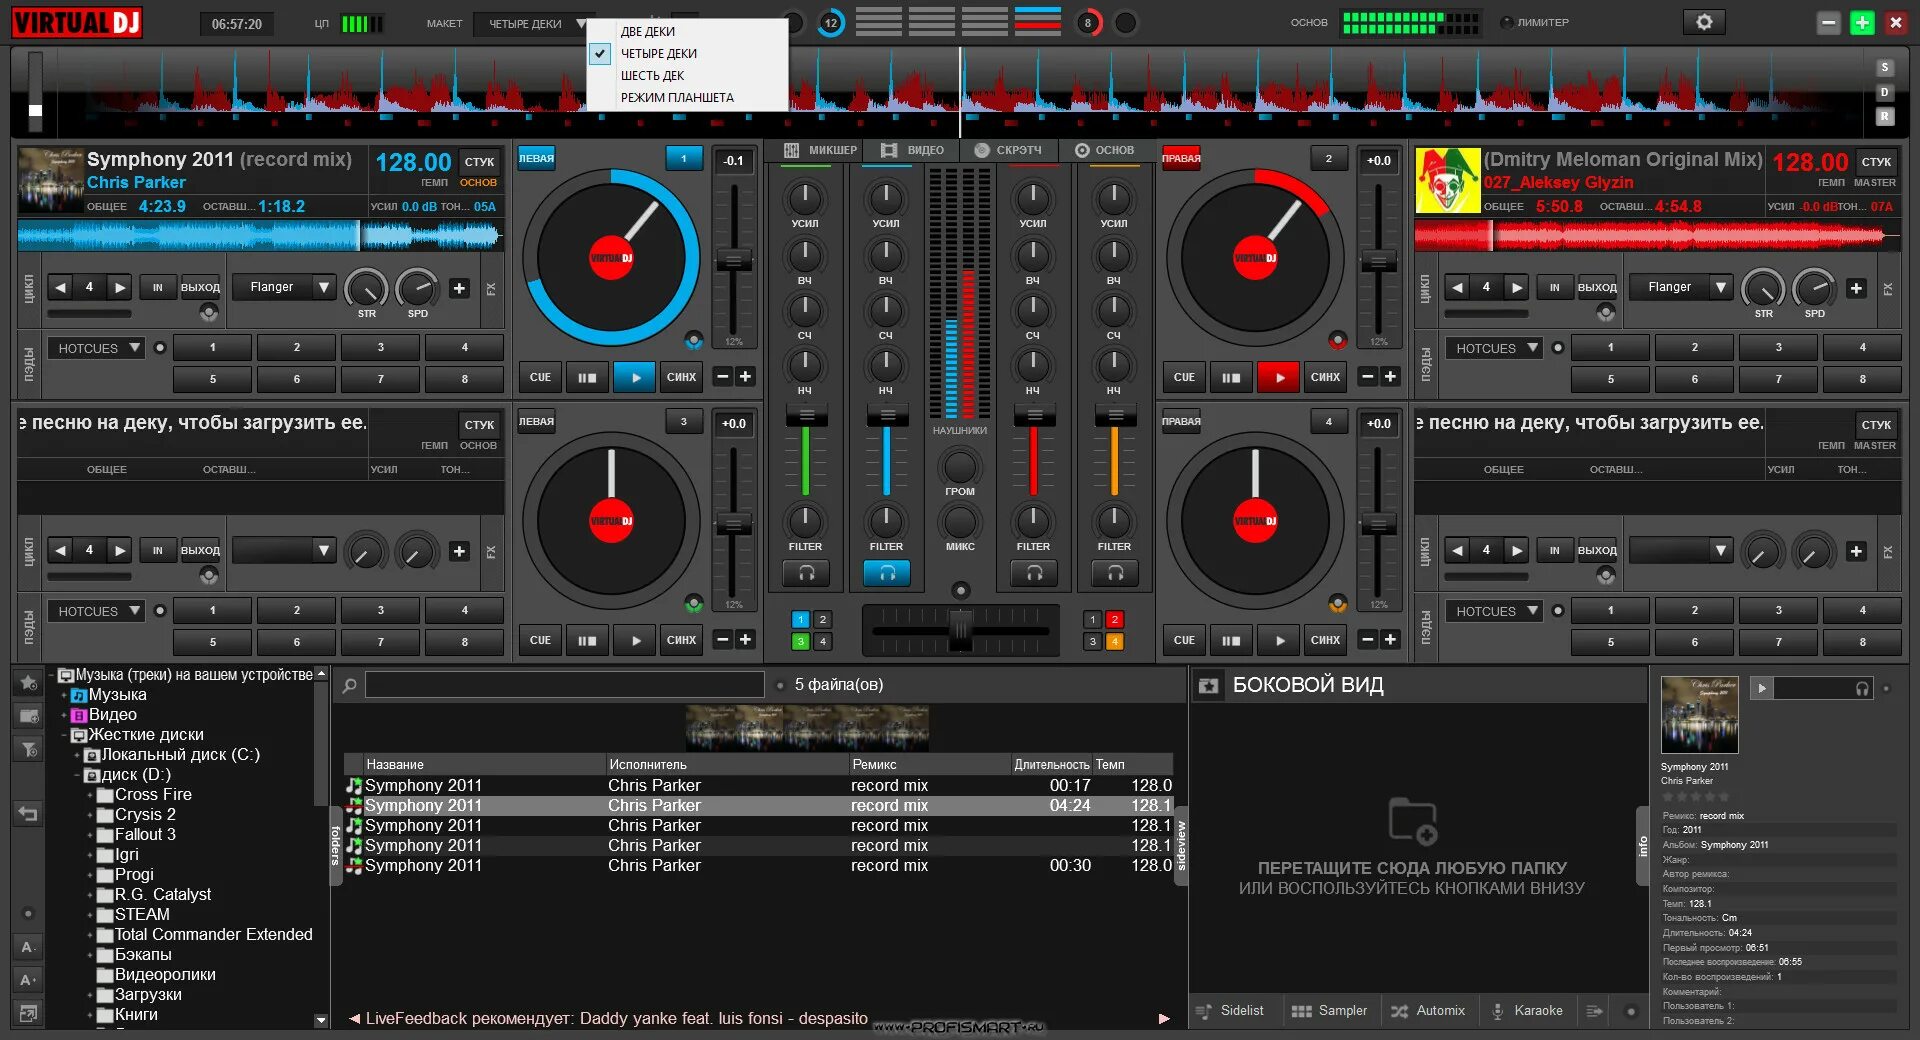Click the play button on deck 1
1920x1040 pixels.
634,377
